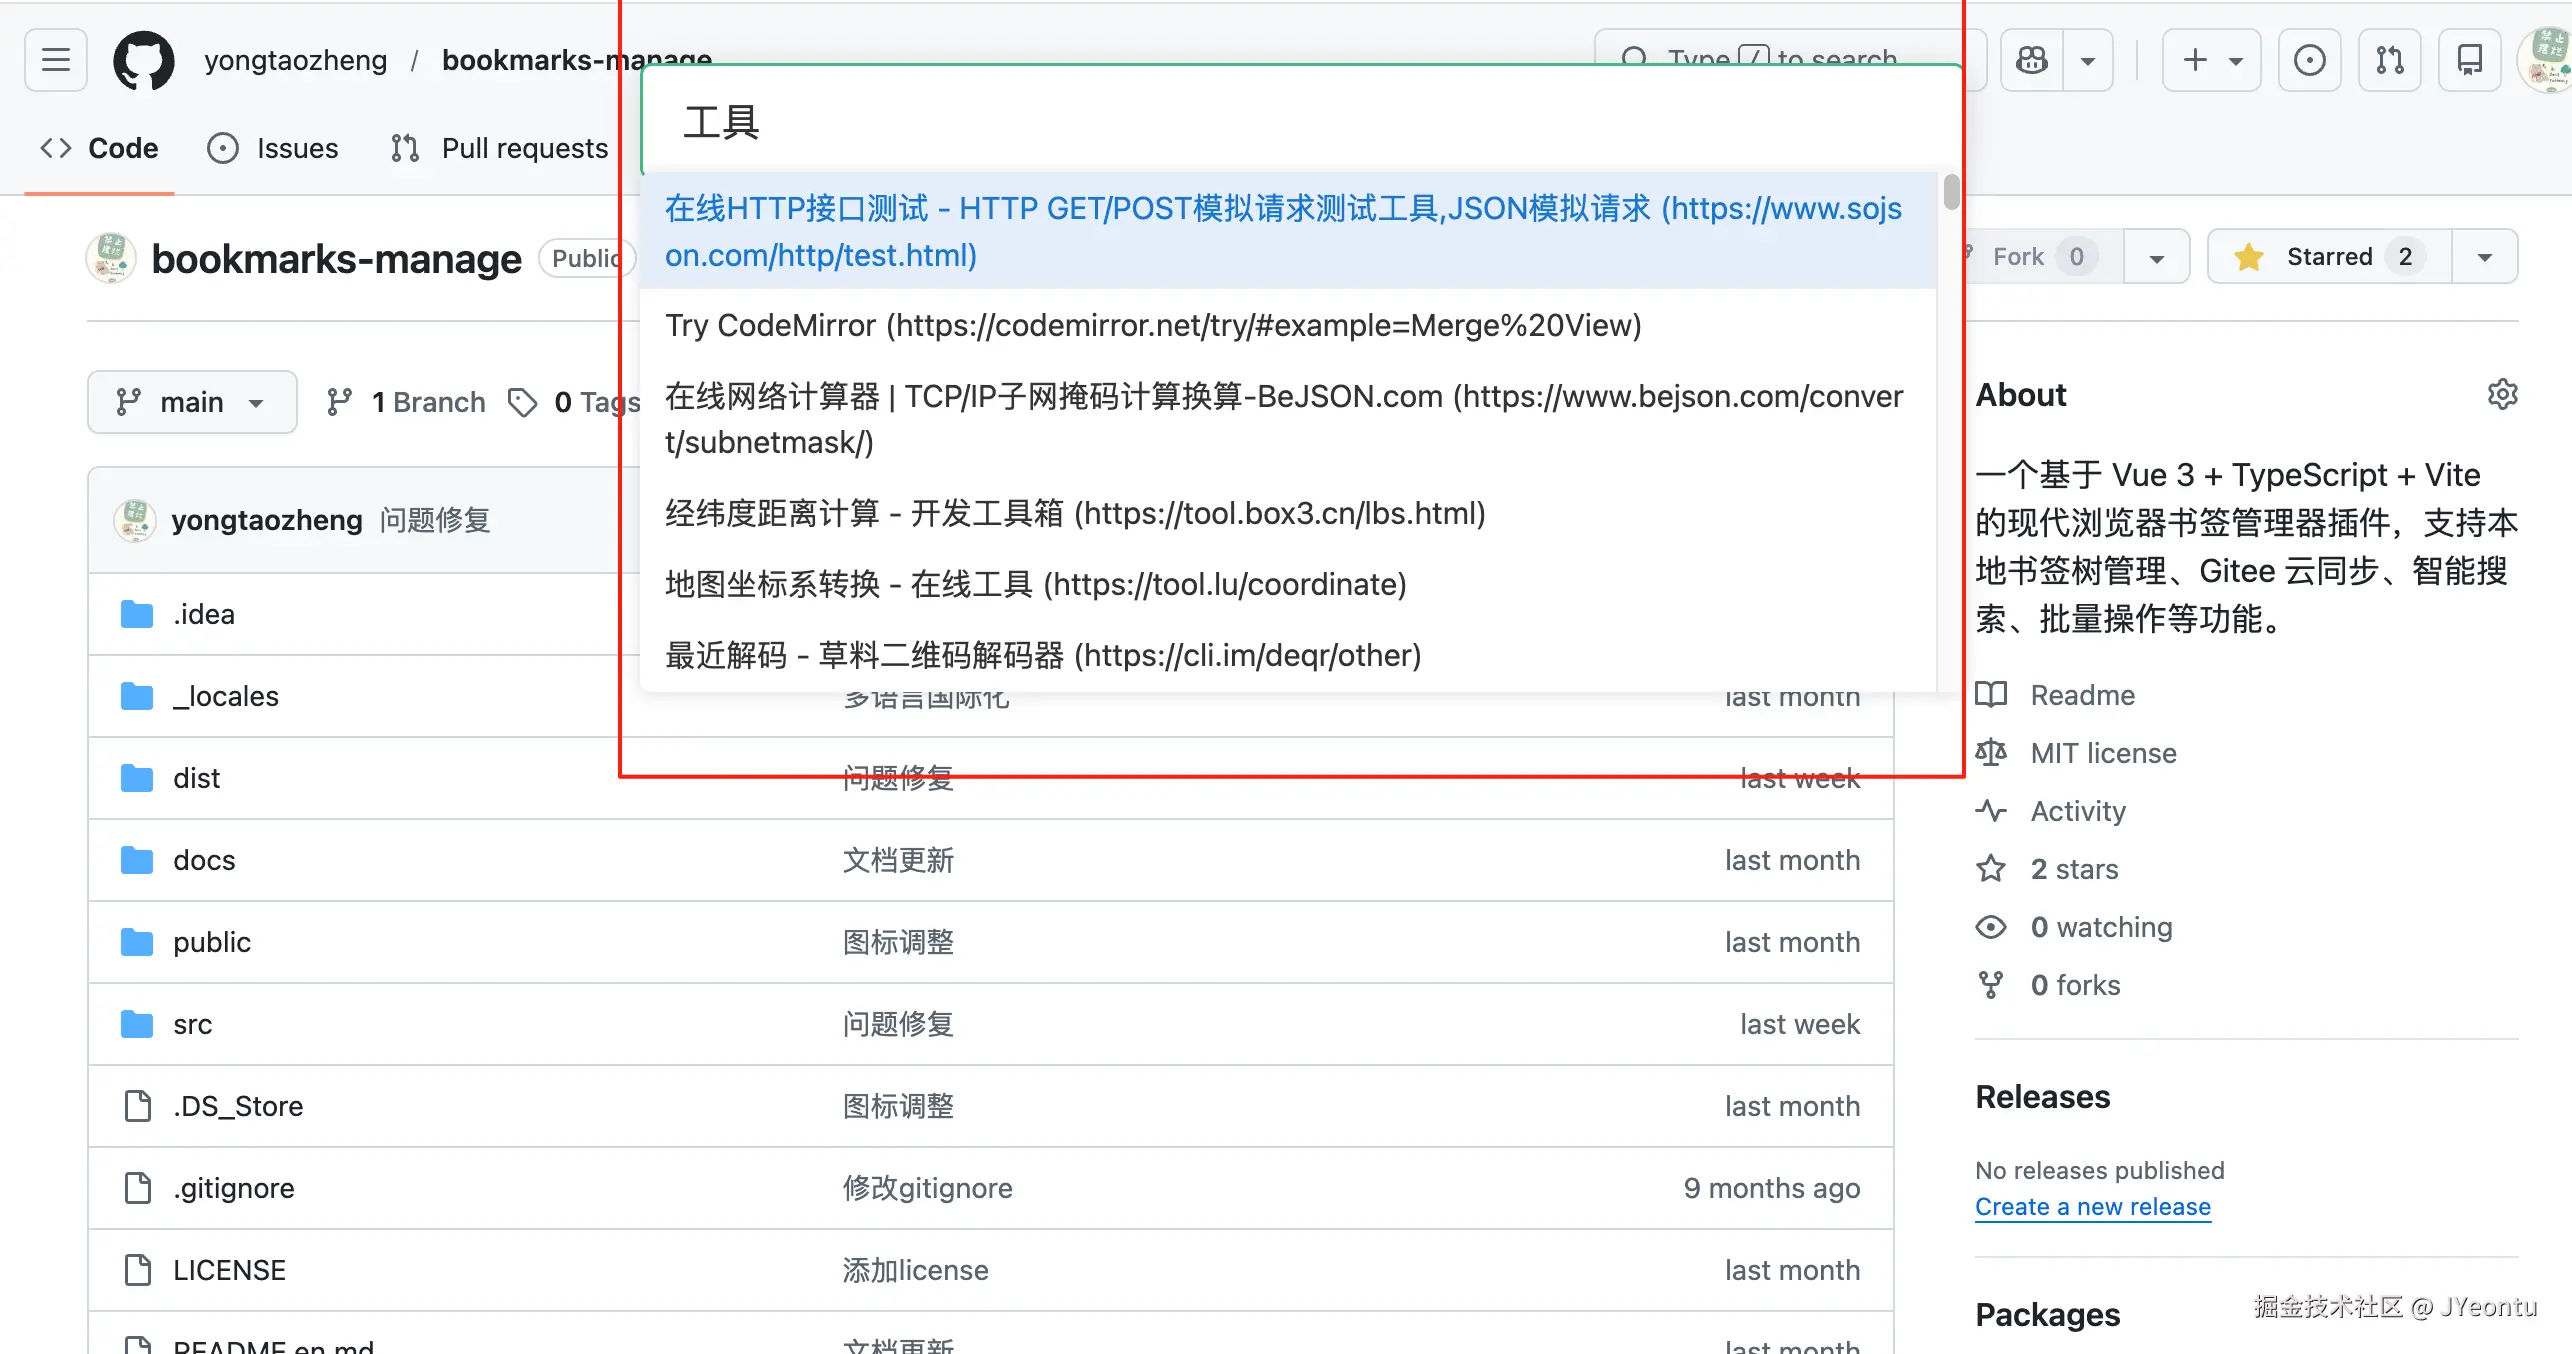Expand the Copilot dropdown arrow
Screen dimensions: 2572x1354
pyautogui.click(x=2088, y=60)
